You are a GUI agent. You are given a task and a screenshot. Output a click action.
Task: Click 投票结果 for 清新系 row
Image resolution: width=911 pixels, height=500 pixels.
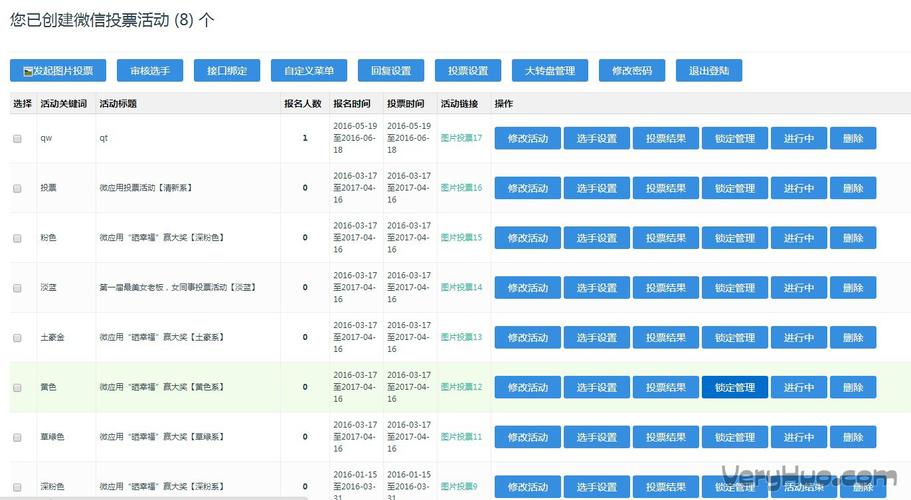[666, 188]
